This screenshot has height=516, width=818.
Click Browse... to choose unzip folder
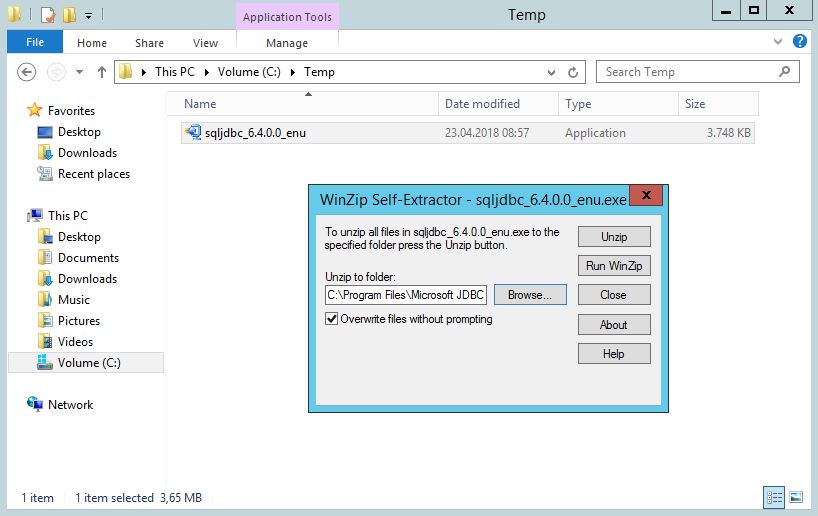click(530, 295)
